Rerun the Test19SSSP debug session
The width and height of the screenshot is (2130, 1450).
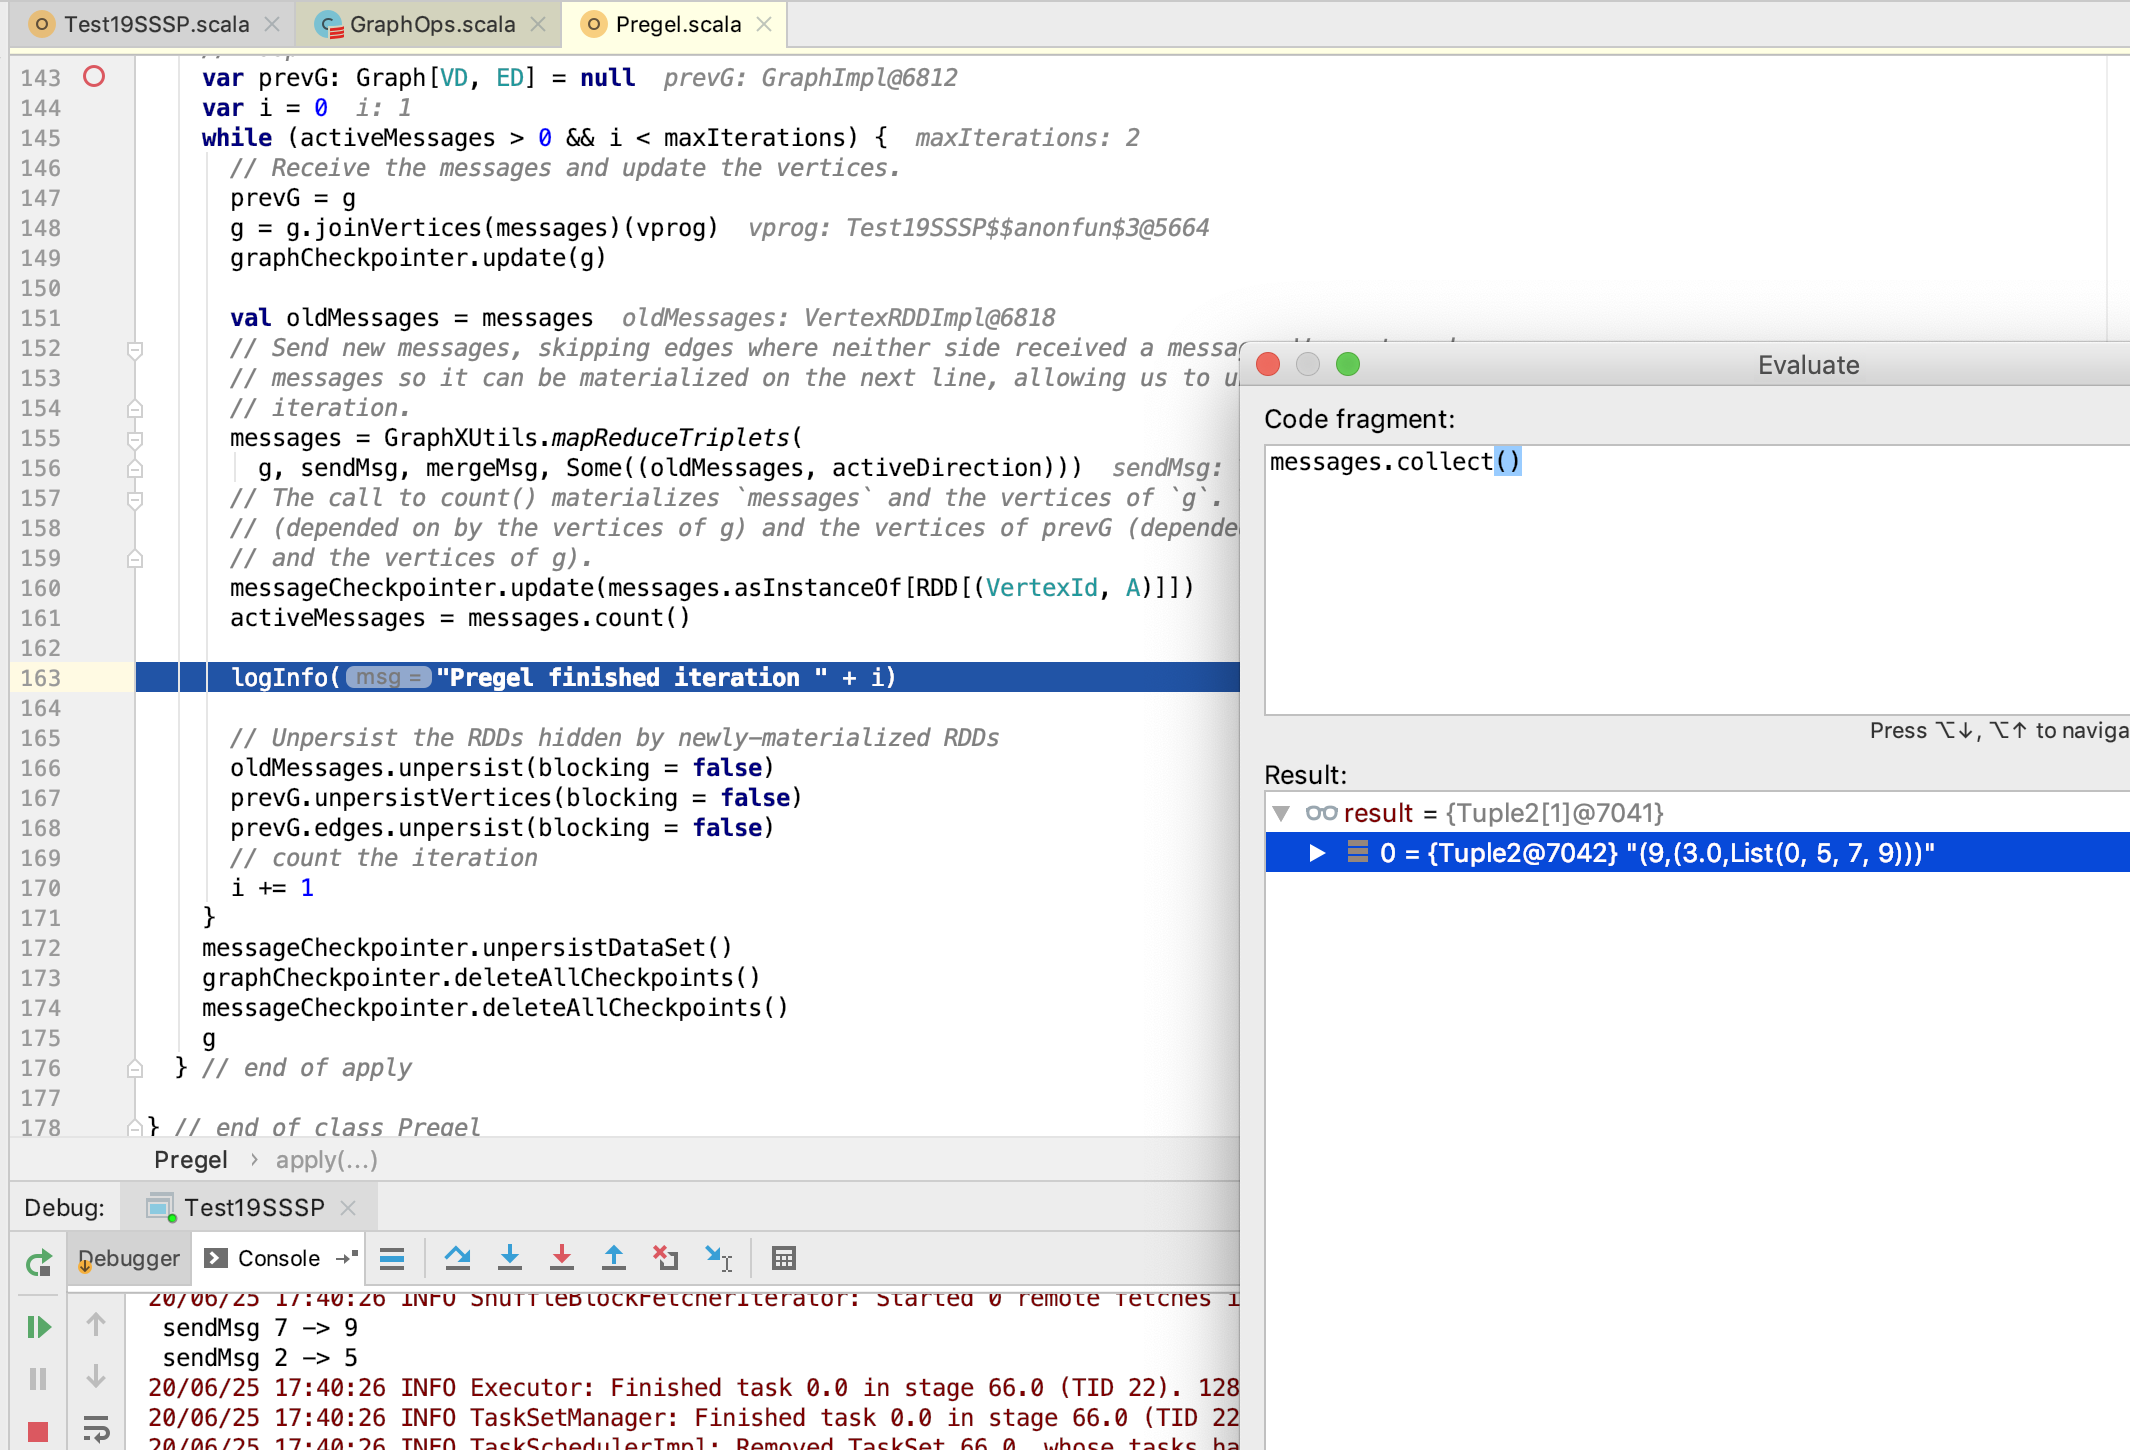click(x=38, y=1263)
